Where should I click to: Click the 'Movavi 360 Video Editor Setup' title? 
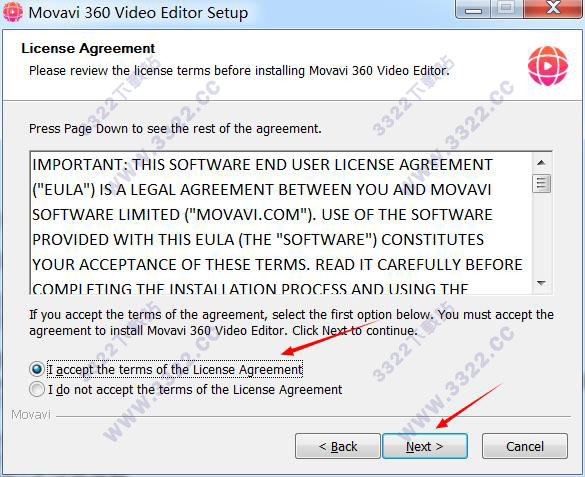138,13
